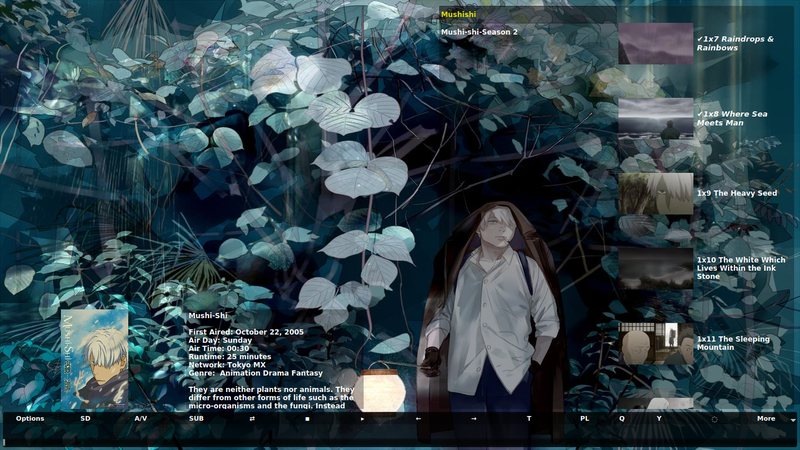Click the dotted circle icon in bottom bar
The image size is (800, 450).
pos(714,419)
